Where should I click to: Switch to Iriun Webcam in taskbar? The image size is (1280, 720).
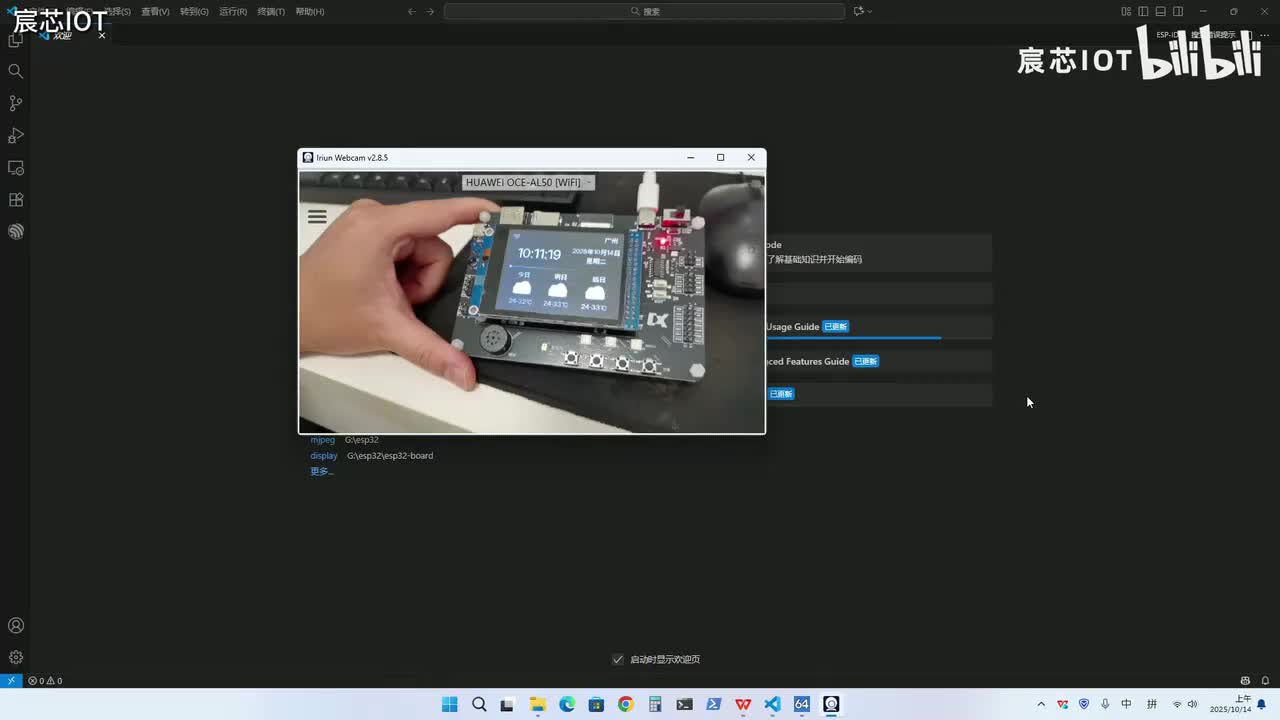pyautogui.click(x=831, y=704)
